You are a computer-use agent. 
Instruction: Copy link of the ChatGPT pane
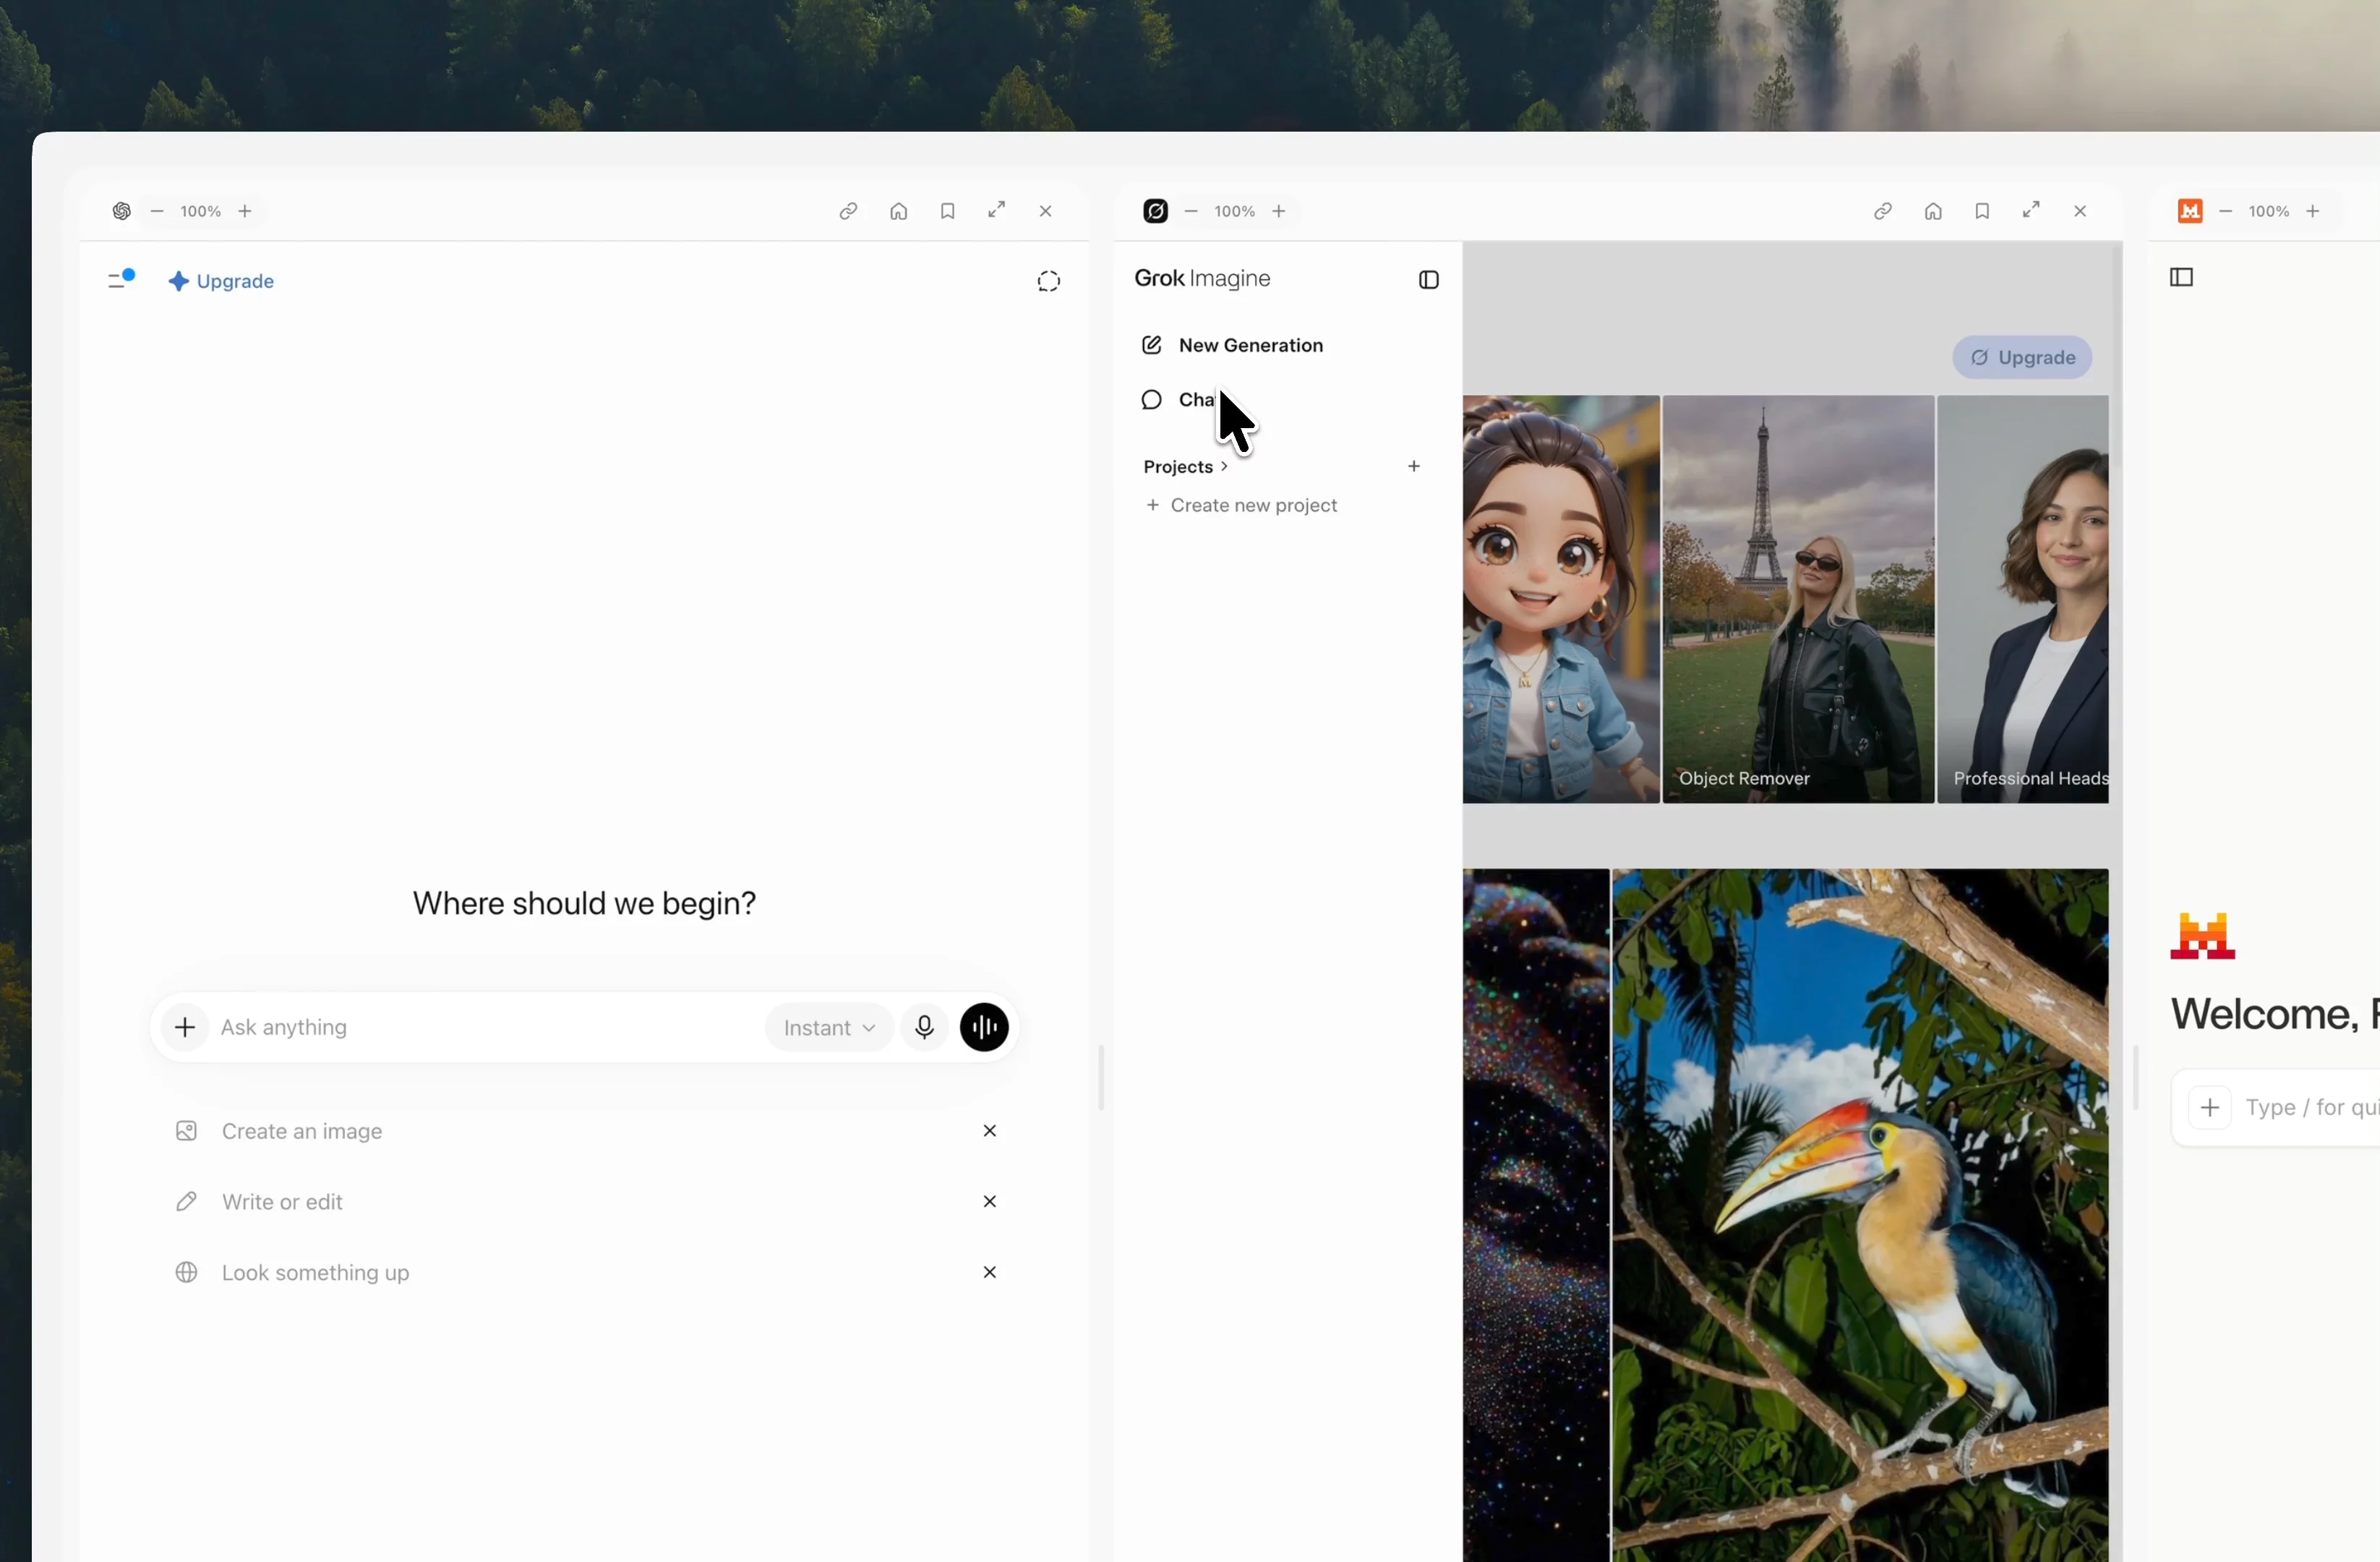[x=848, y=211]
